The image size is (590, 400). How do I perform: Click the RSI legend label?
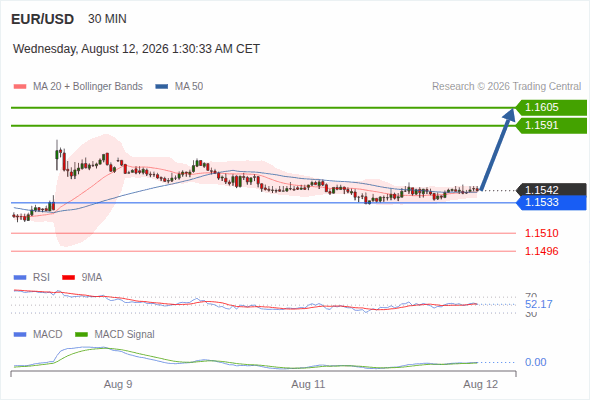[41, 278]
